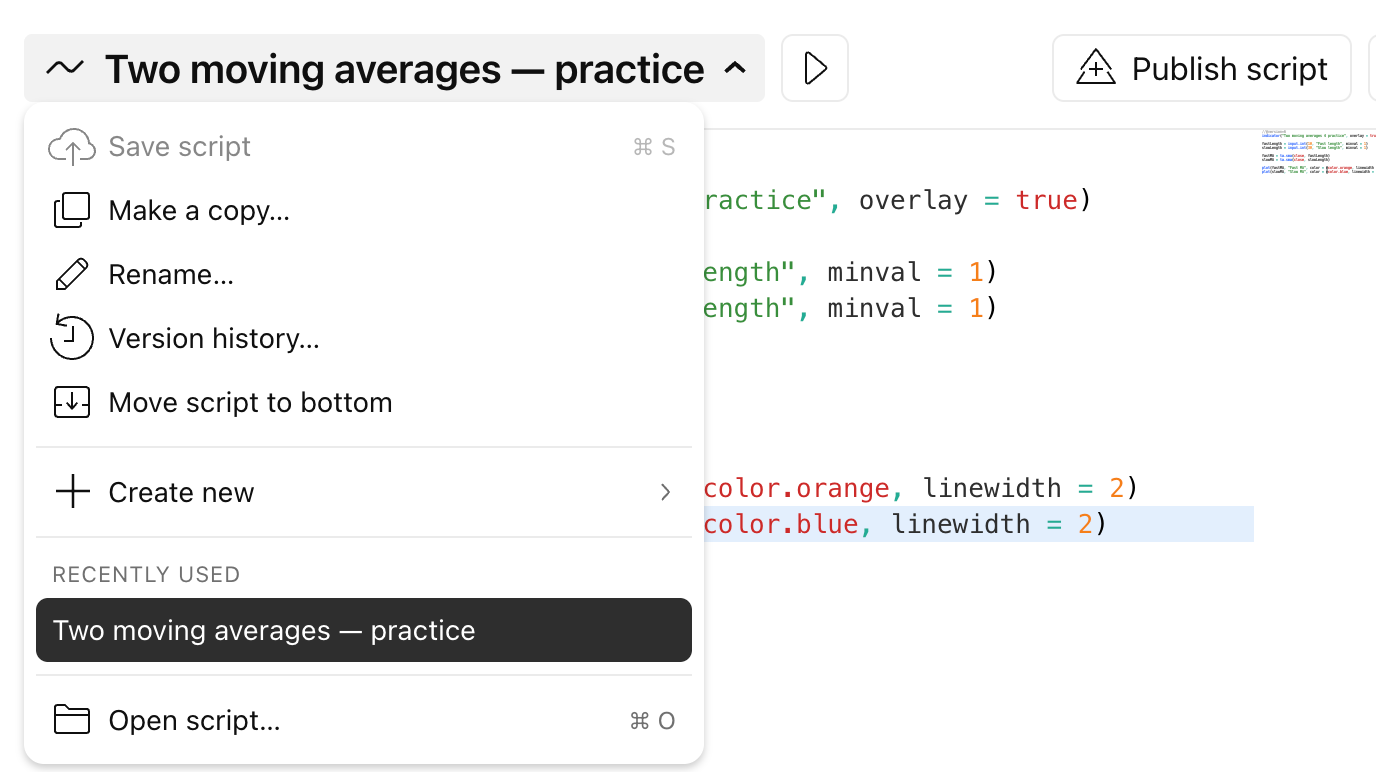Open the Create new submenu
The width and height of the screenshot is (1376, 772).
(x=364, y=492)
